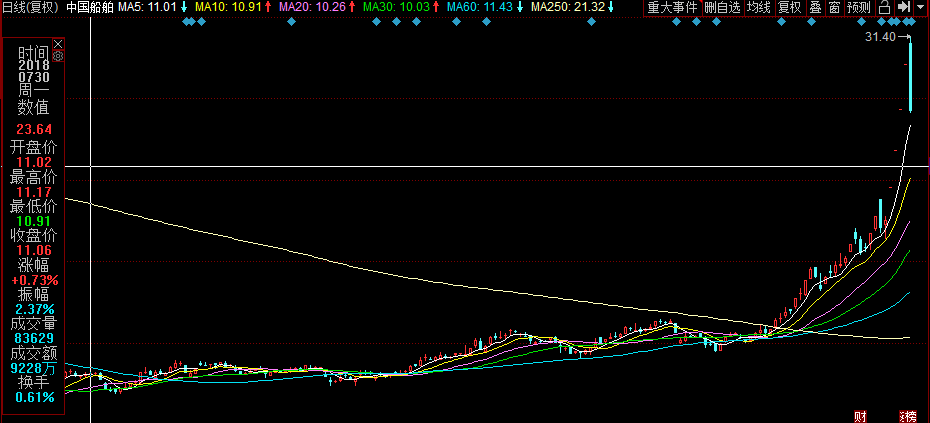Click event diamond beneath the MA10 label
The image size is (930, 423).
(201, 22)
